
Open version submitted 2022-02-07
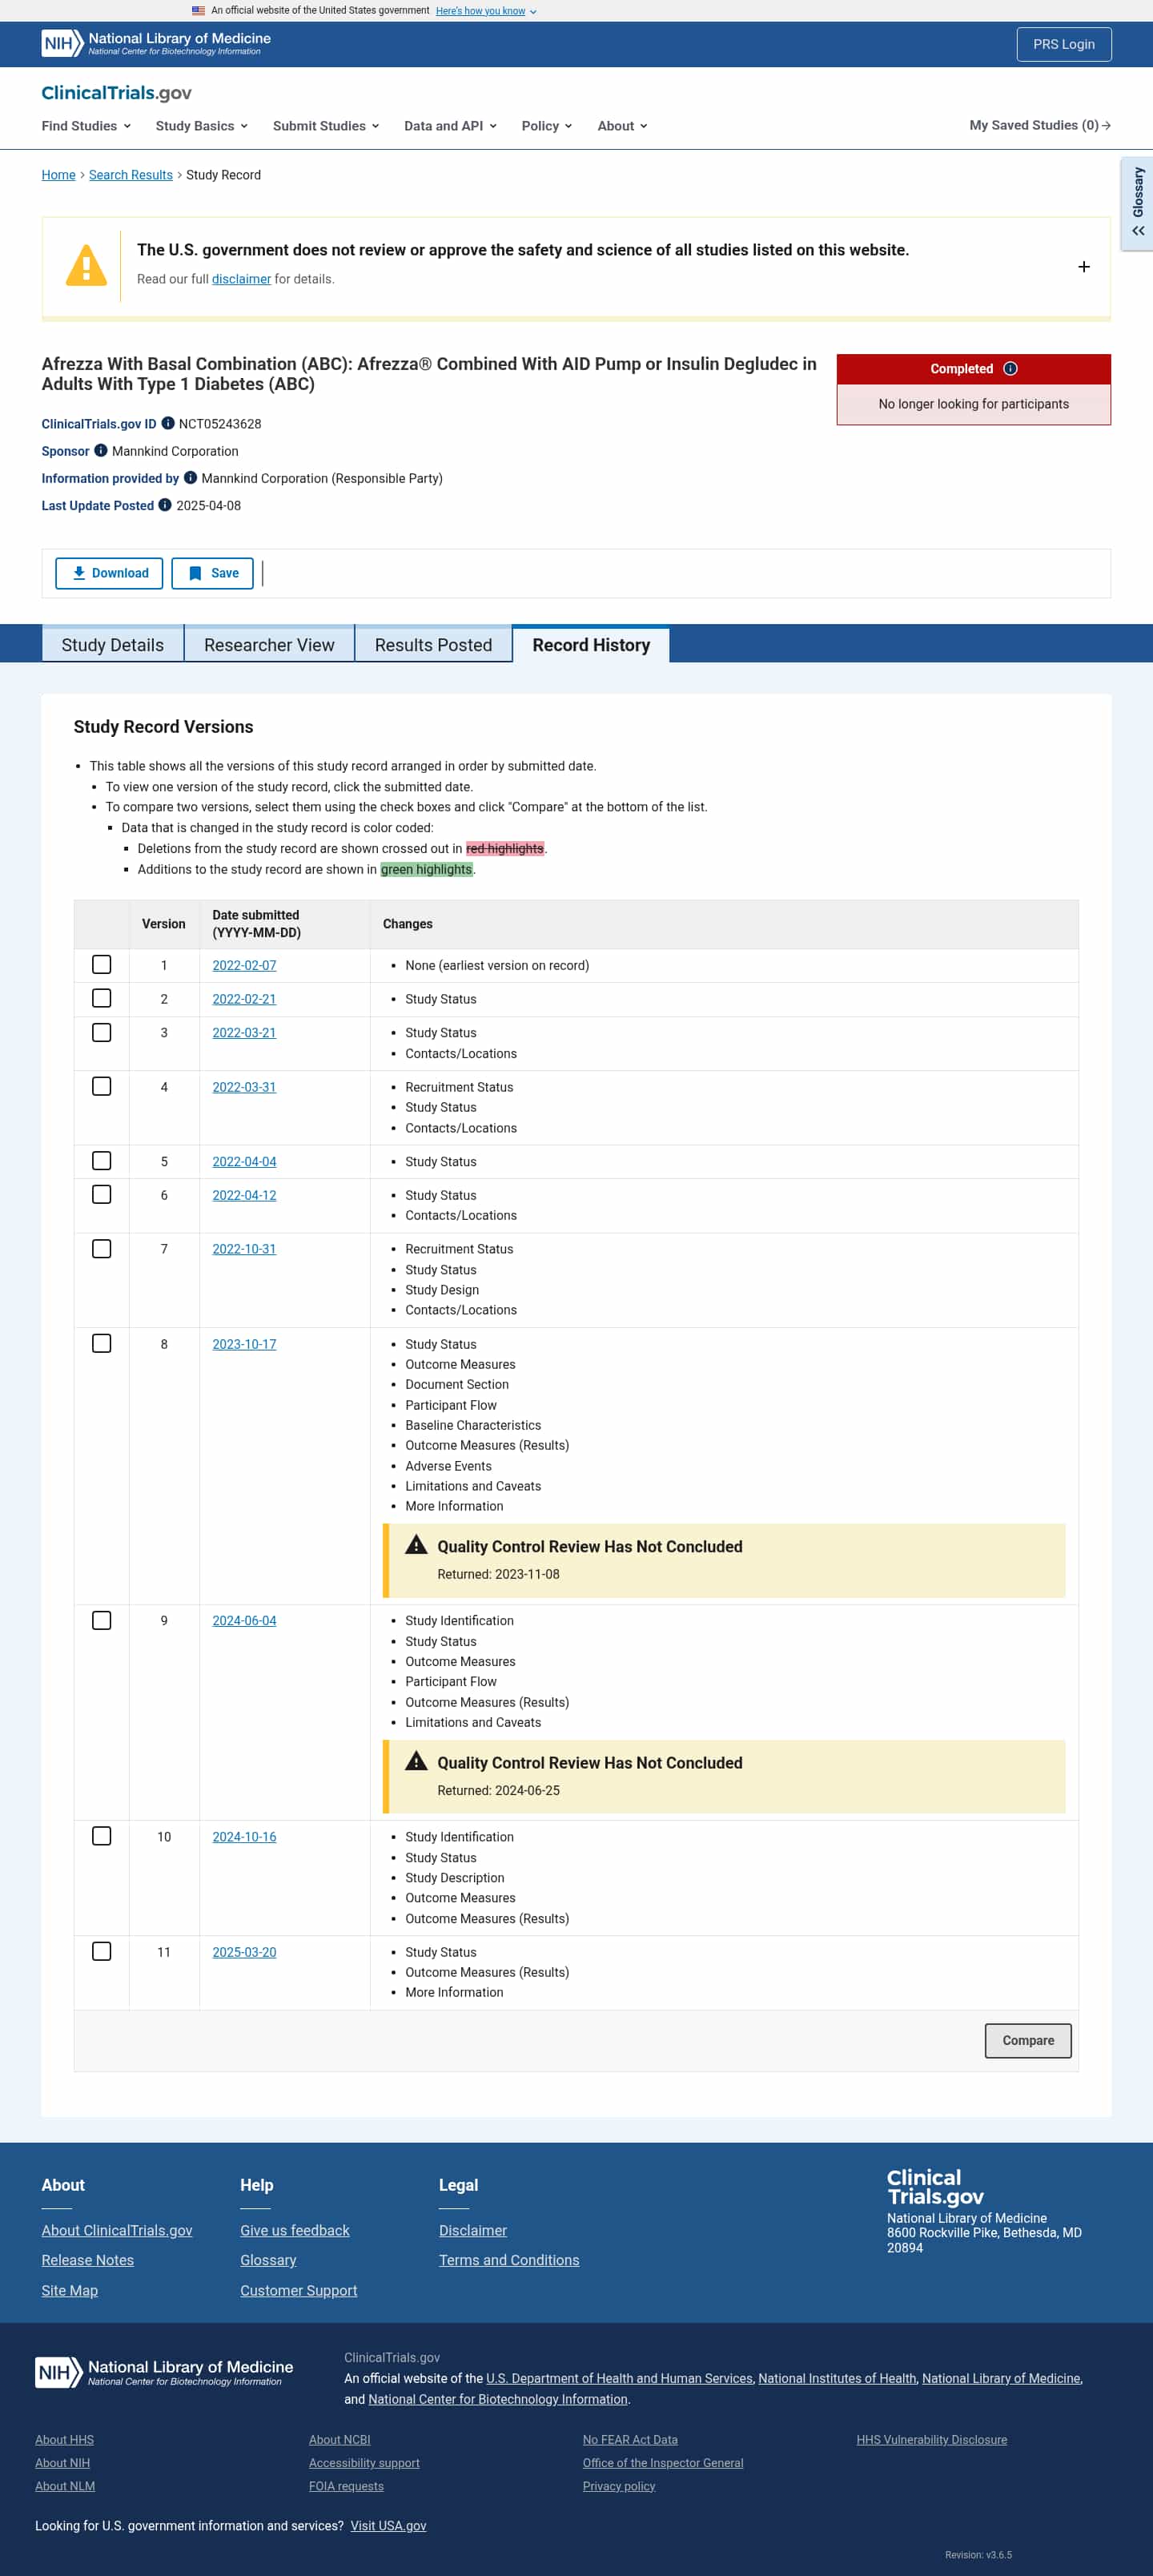point(244,965)
